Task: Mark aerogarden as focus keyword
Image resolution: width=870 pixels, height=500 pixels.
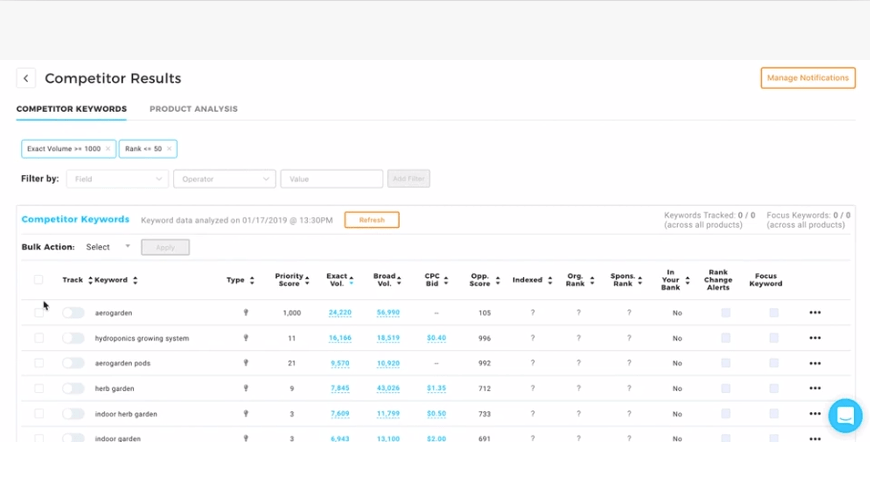Action: coord(774,313)
